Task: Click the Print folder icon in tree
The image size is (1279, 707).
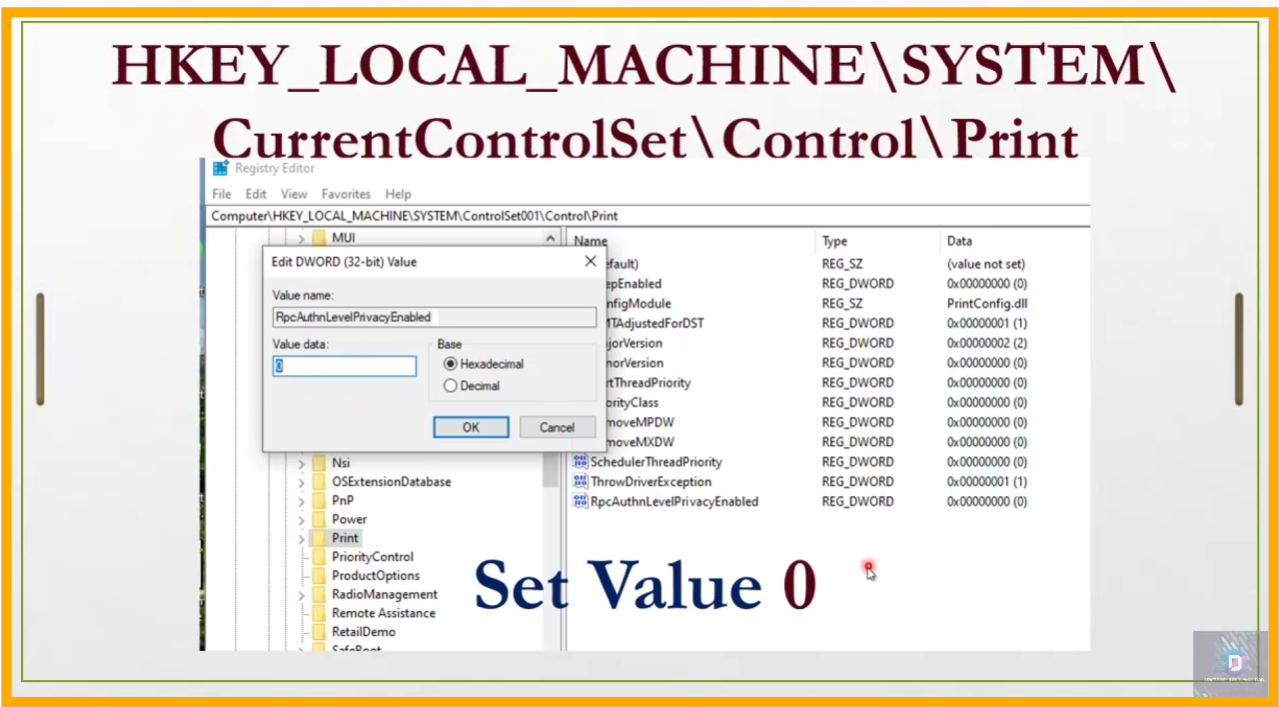Action: 319,538
